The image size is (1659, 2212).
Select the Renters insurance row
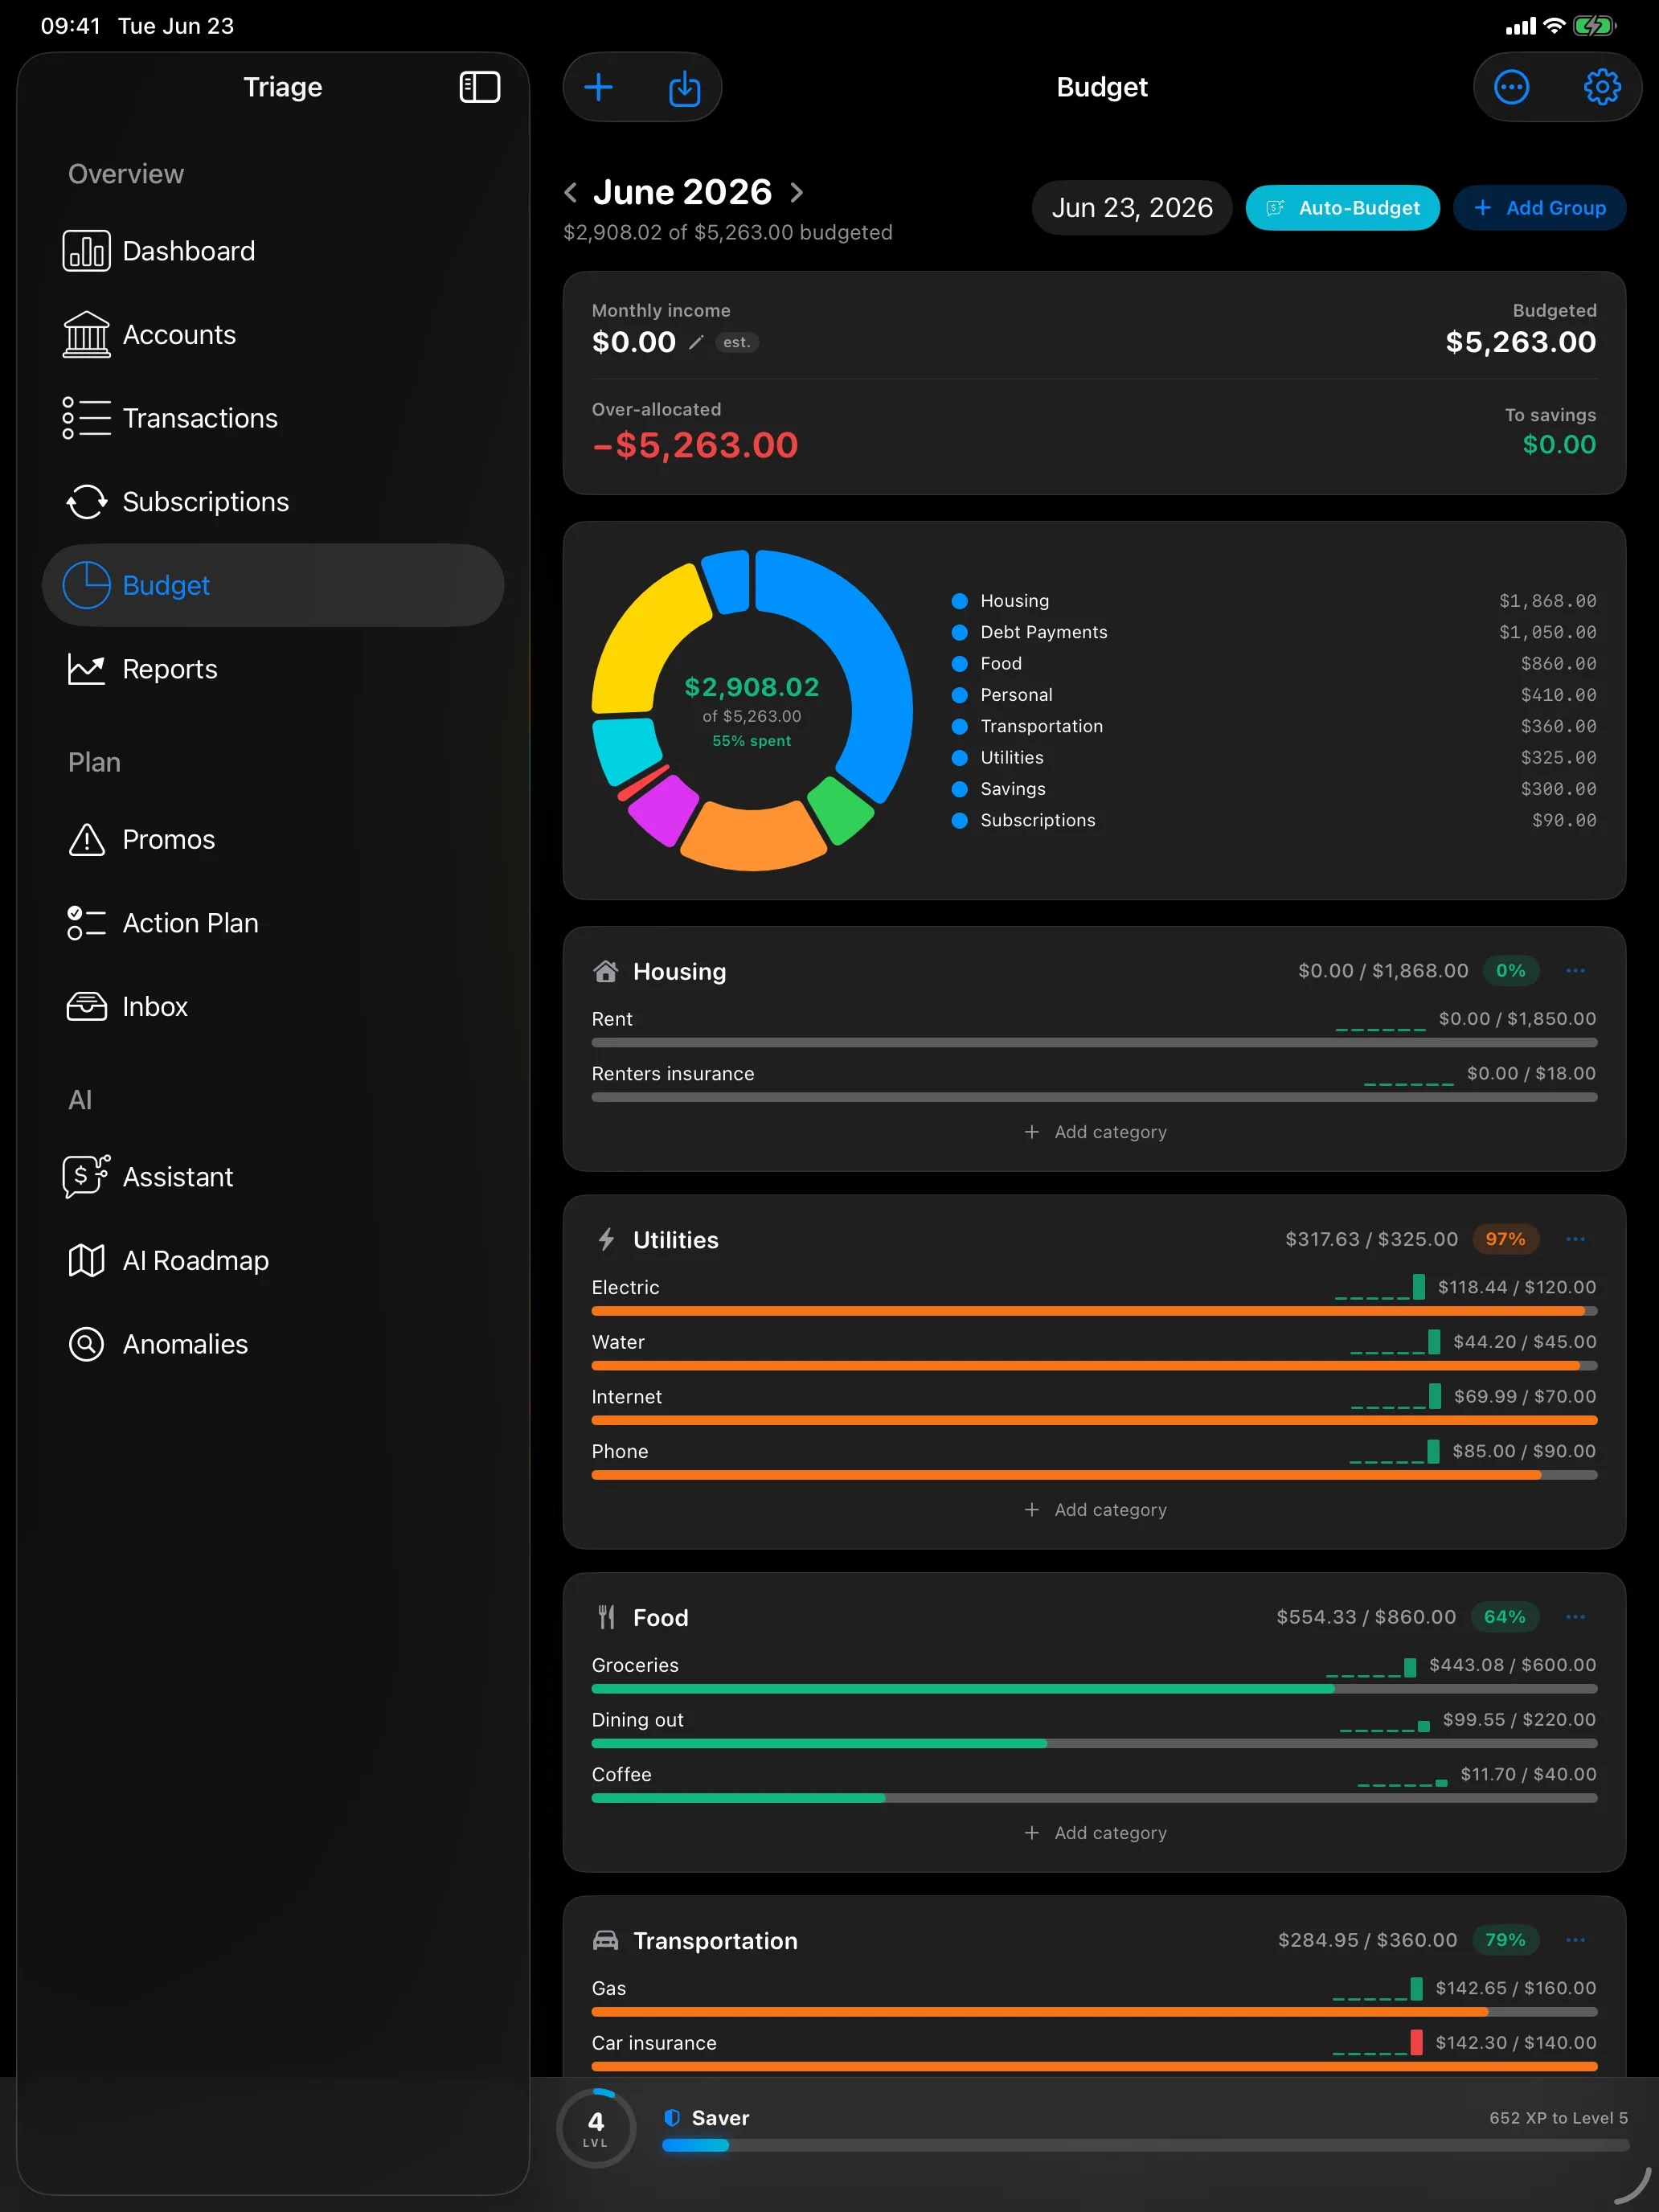(x=1094, y=1081)
